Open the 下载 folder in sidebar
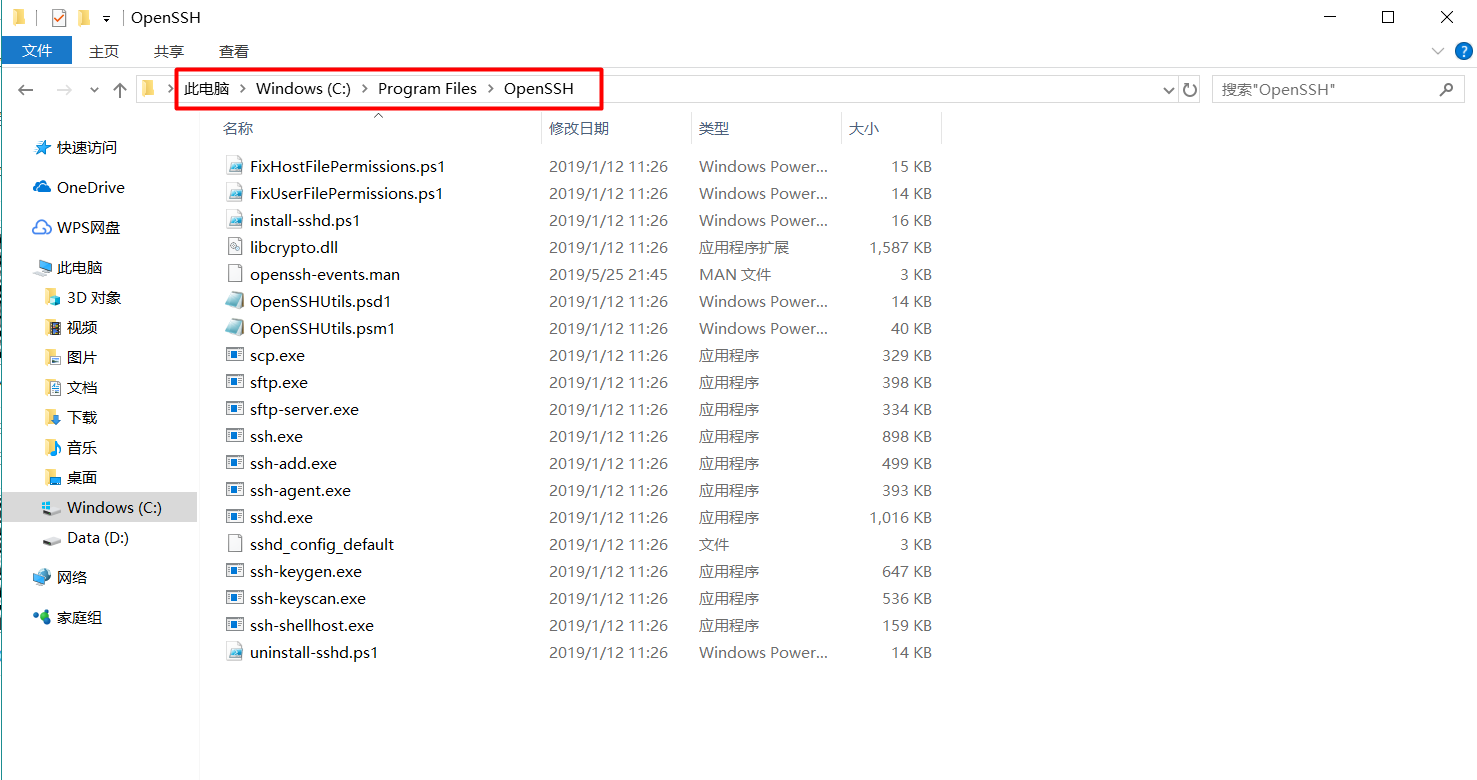The height and width of the screenshot is (780, 1477). pos(82,417)
